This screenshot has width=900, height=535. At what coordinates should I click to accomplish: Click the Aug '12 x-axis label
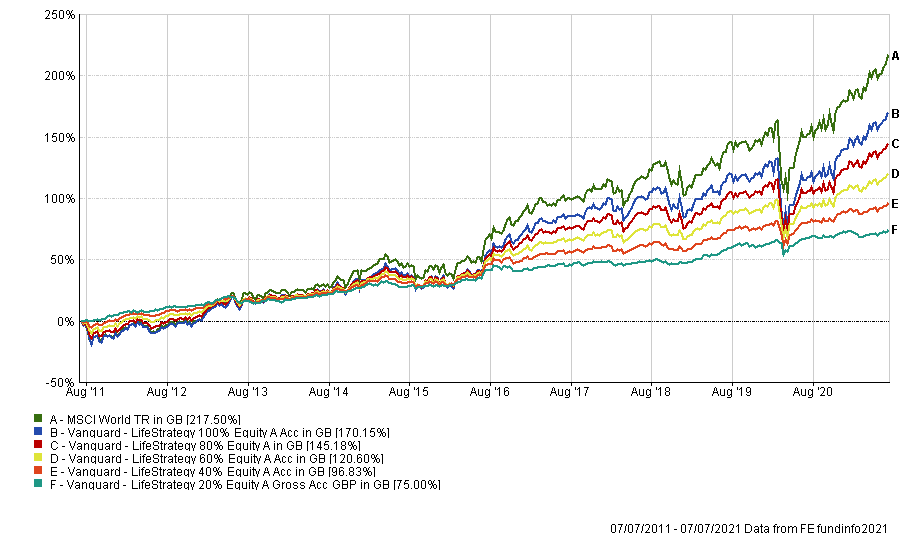click(x=166, y=392)
